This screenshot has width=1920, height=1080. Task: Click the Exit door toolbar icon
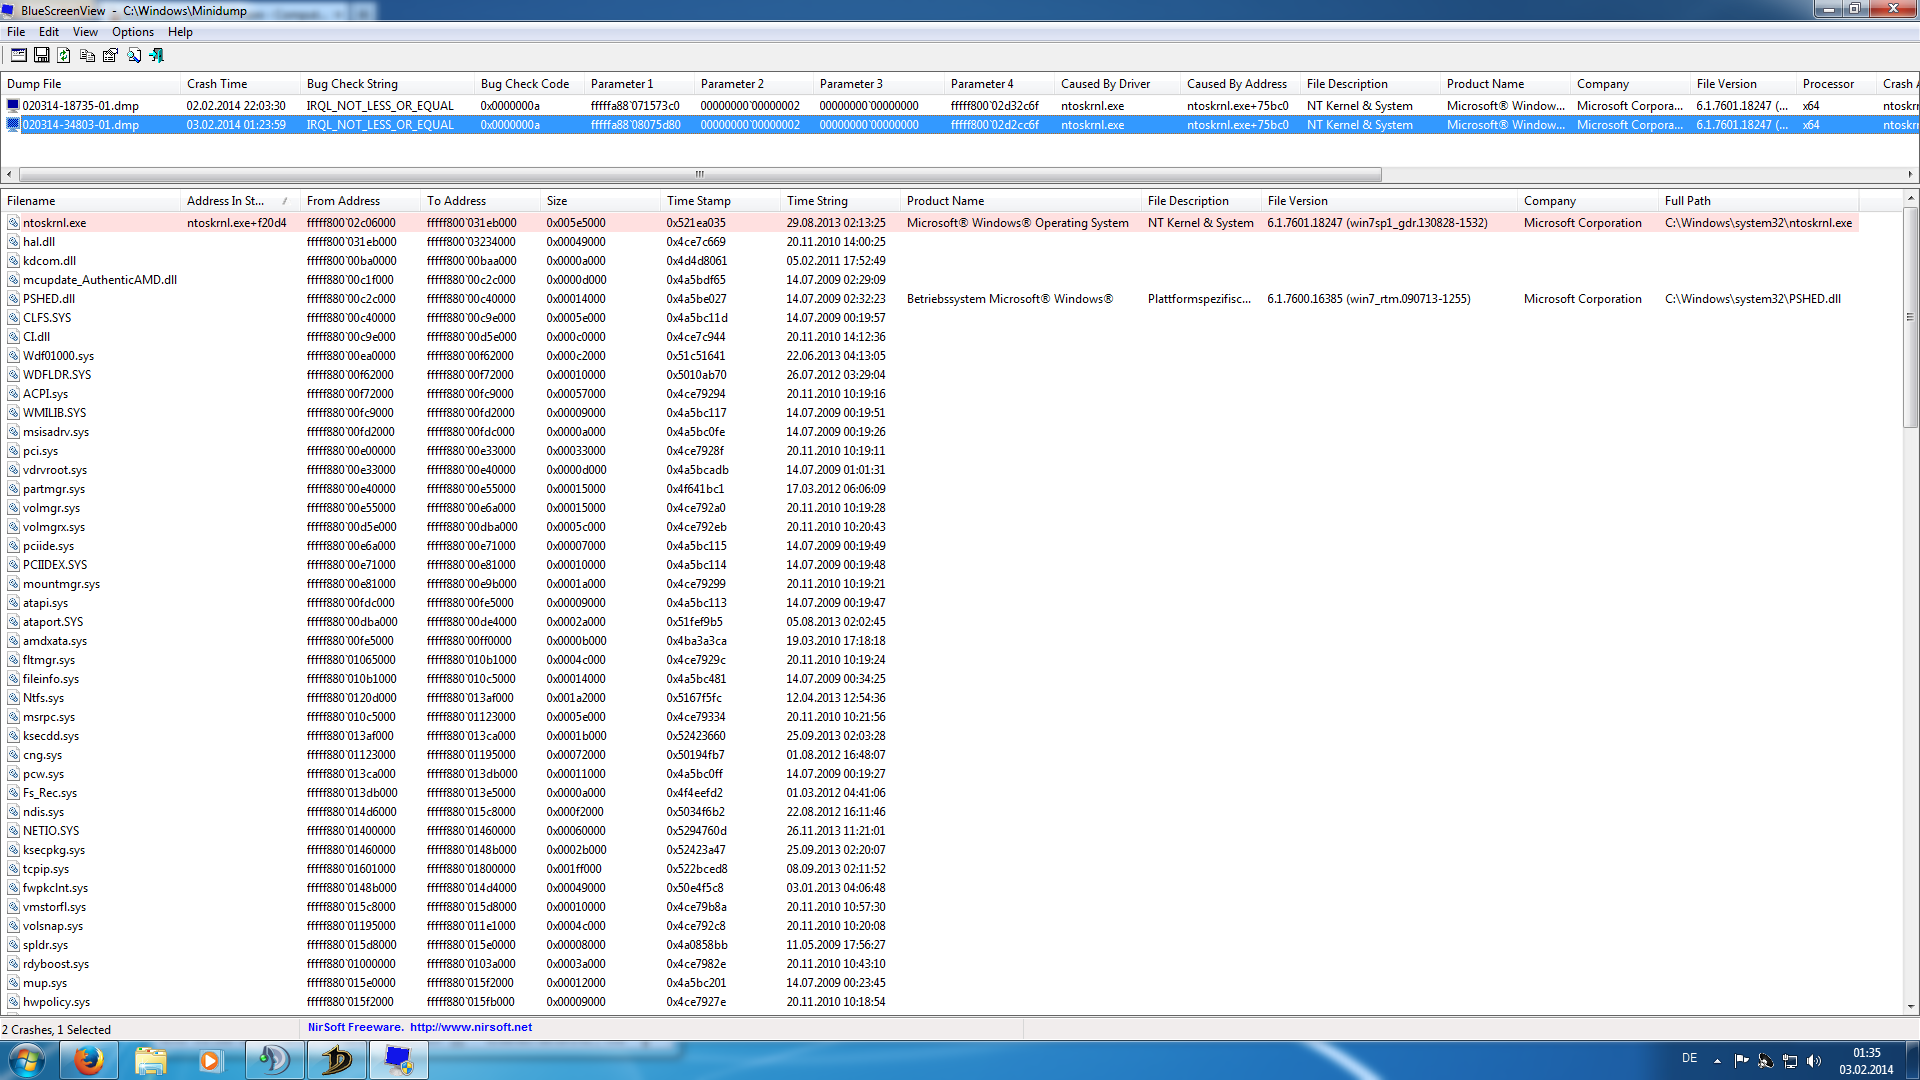click(x=157, y=55)
